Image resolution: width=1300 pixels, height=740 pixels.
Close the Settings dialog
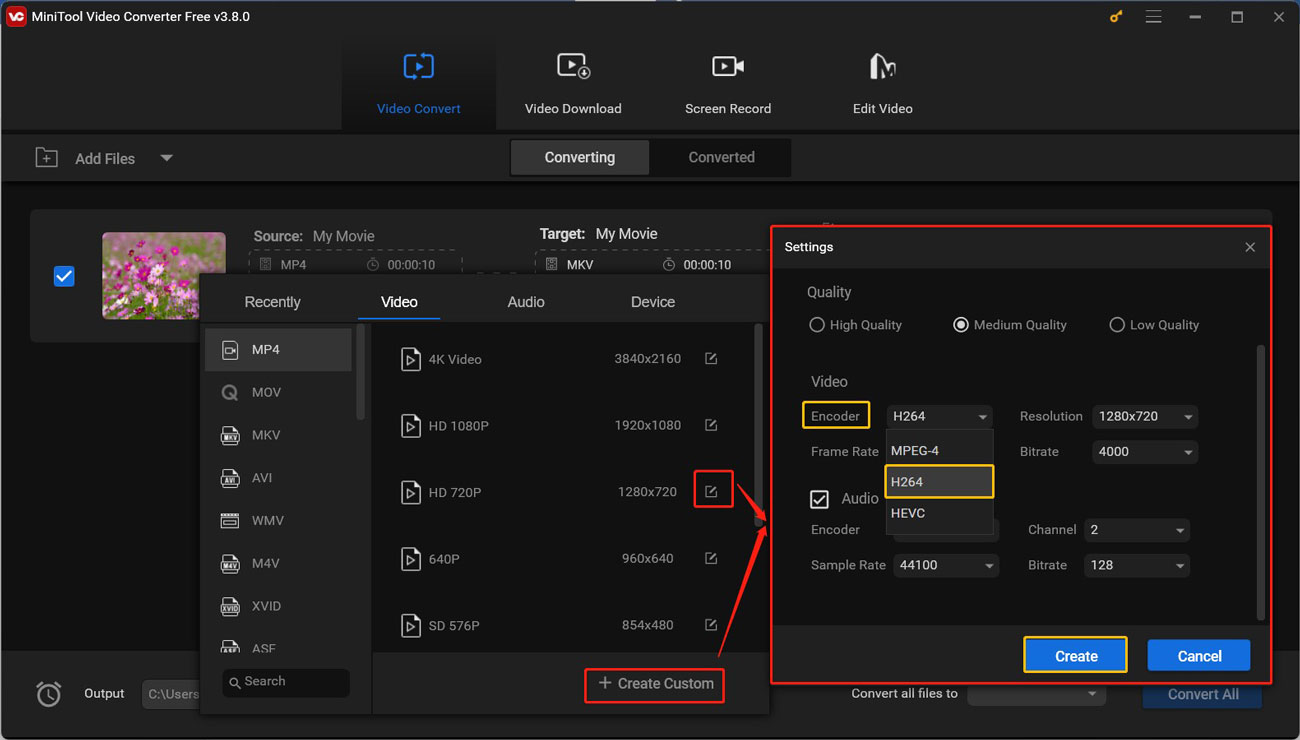click(x=1250, y=247)
